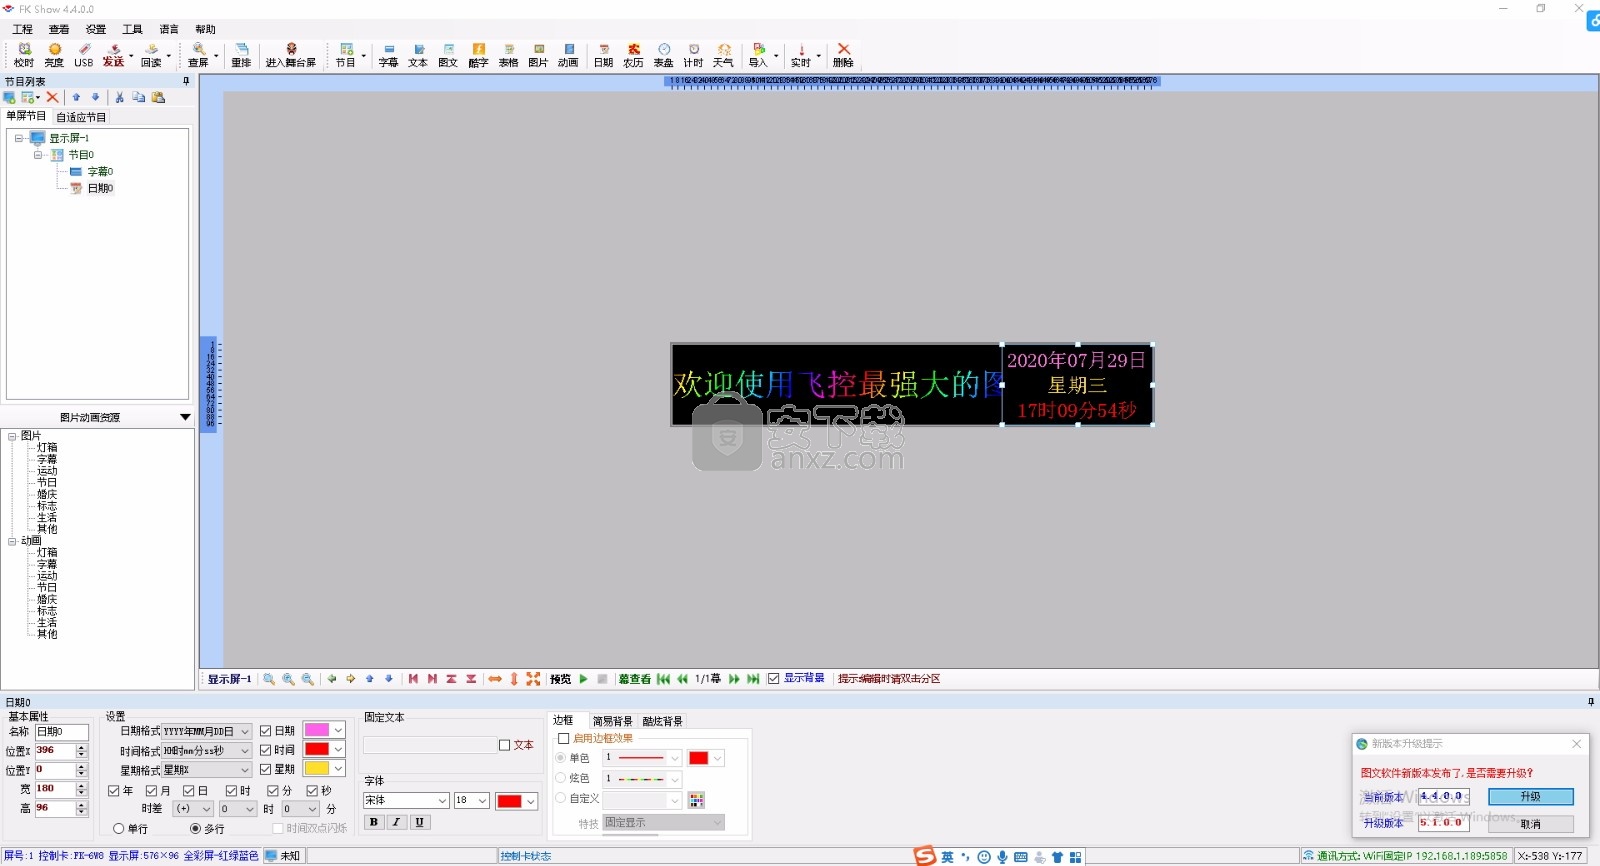Add a 表格 table area
The height and width of the screenshot is (866, 1600).
point(508,55)
